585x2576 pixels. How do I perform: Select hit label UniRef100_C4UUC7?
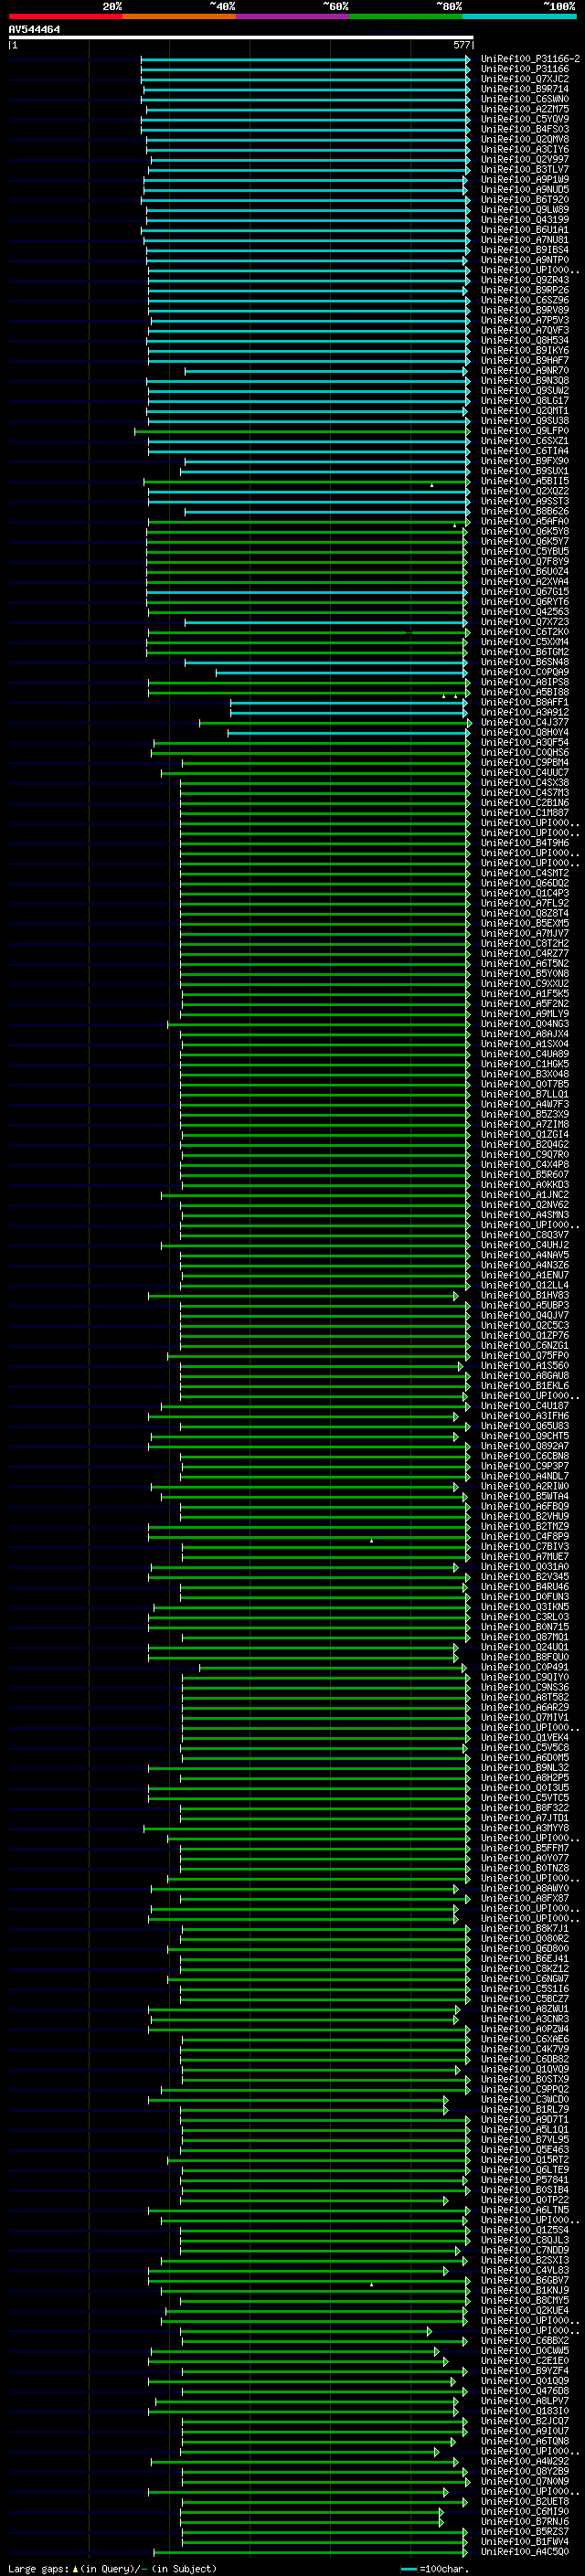coord(524,772)
